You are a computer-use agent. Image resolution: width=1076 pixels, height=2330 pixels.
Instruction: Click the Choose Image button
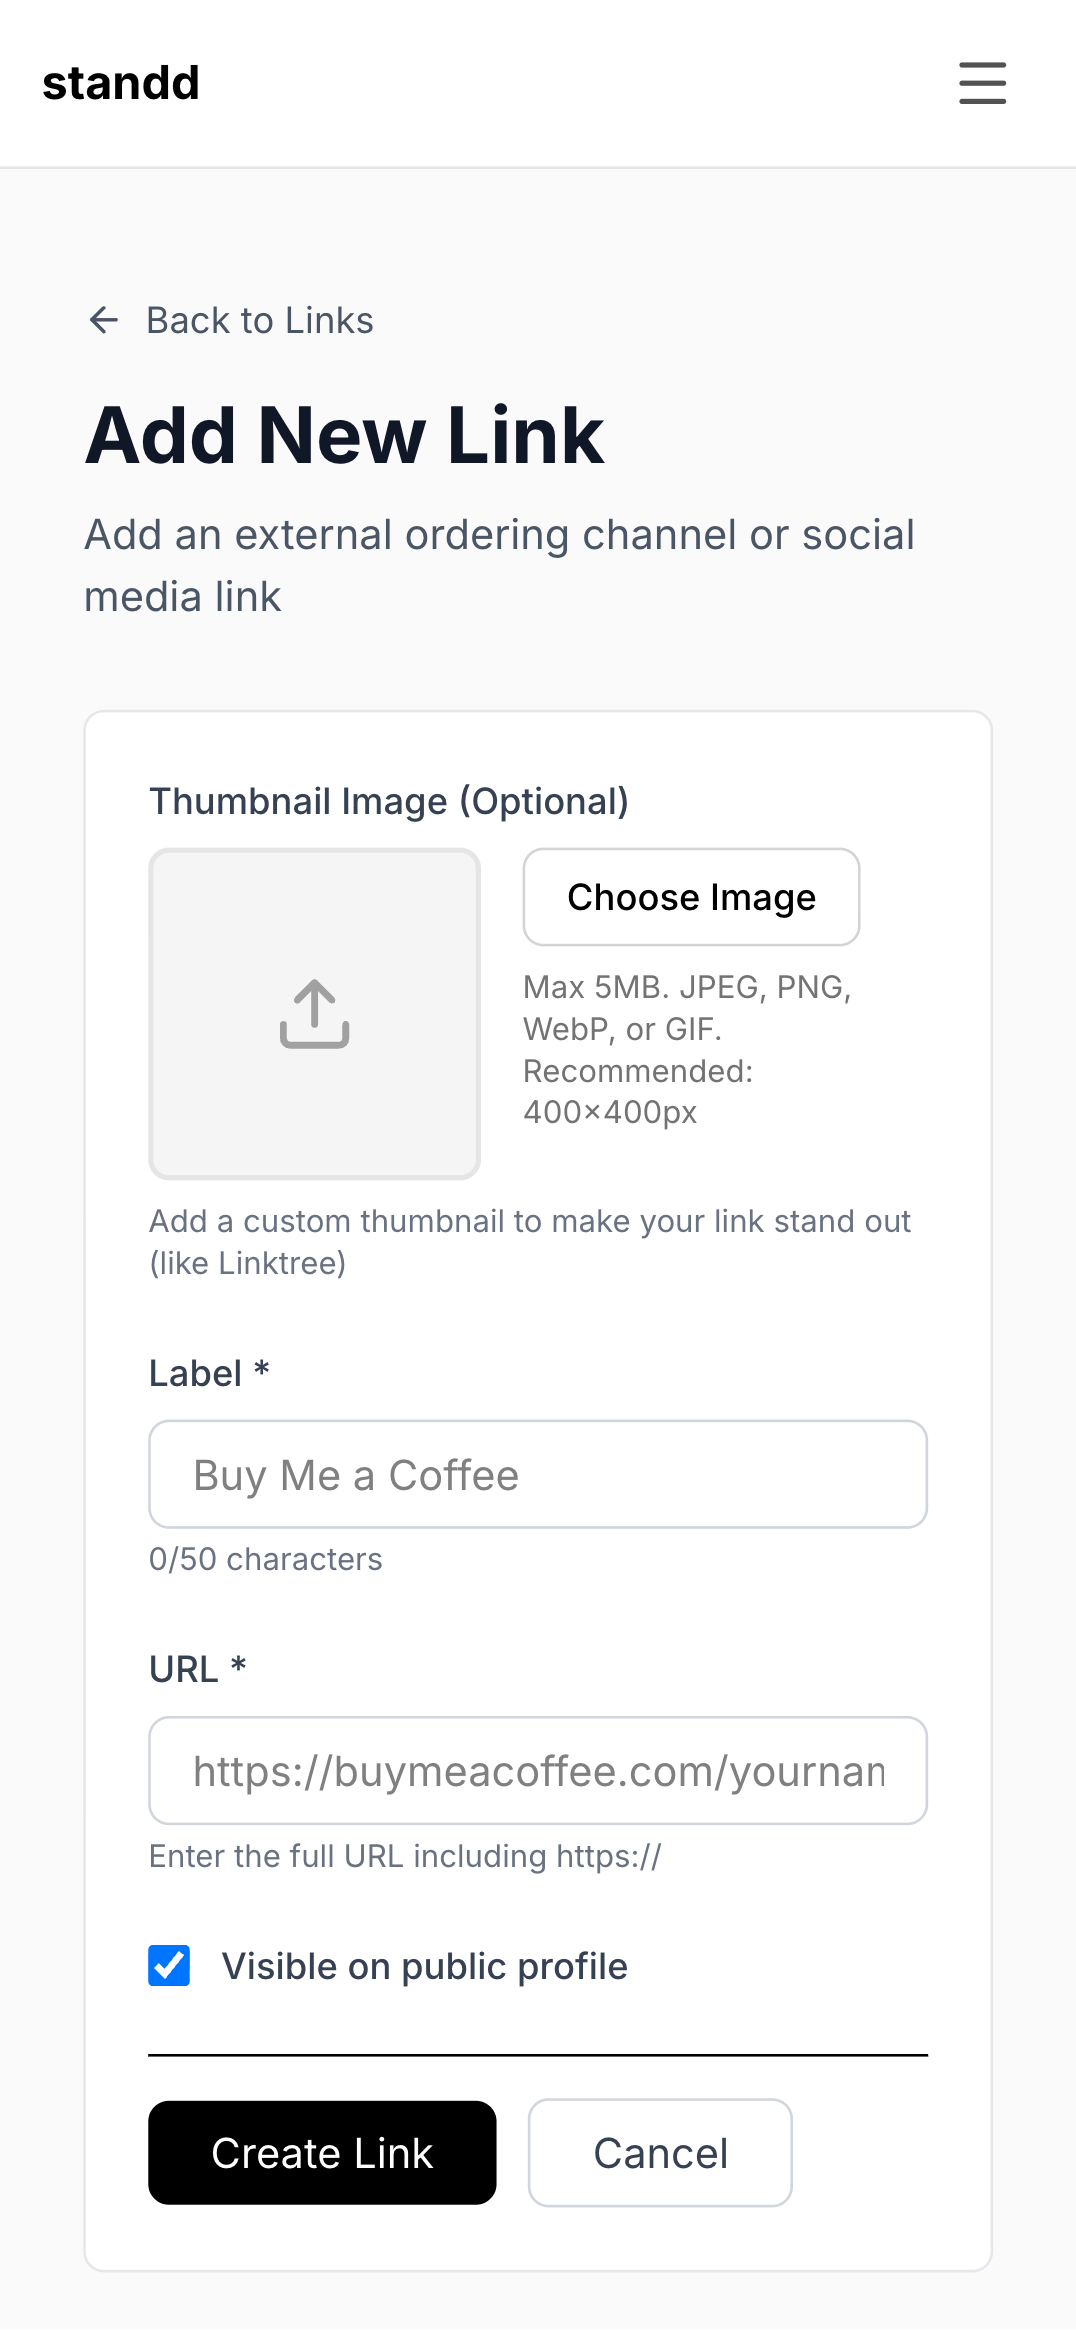point(690,897)
